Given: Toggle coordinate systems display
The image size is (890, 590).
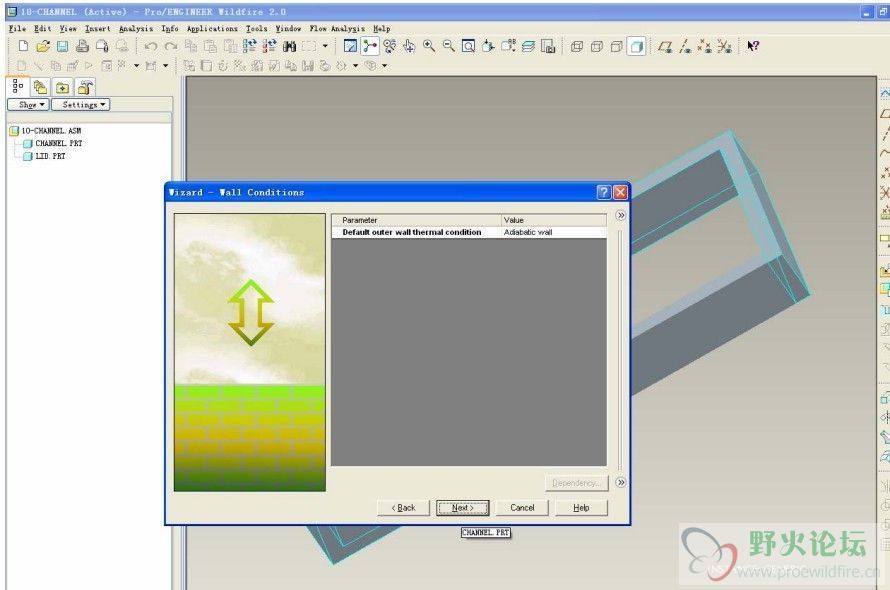Looking at the screenshot, I should (x=724, y=46).
